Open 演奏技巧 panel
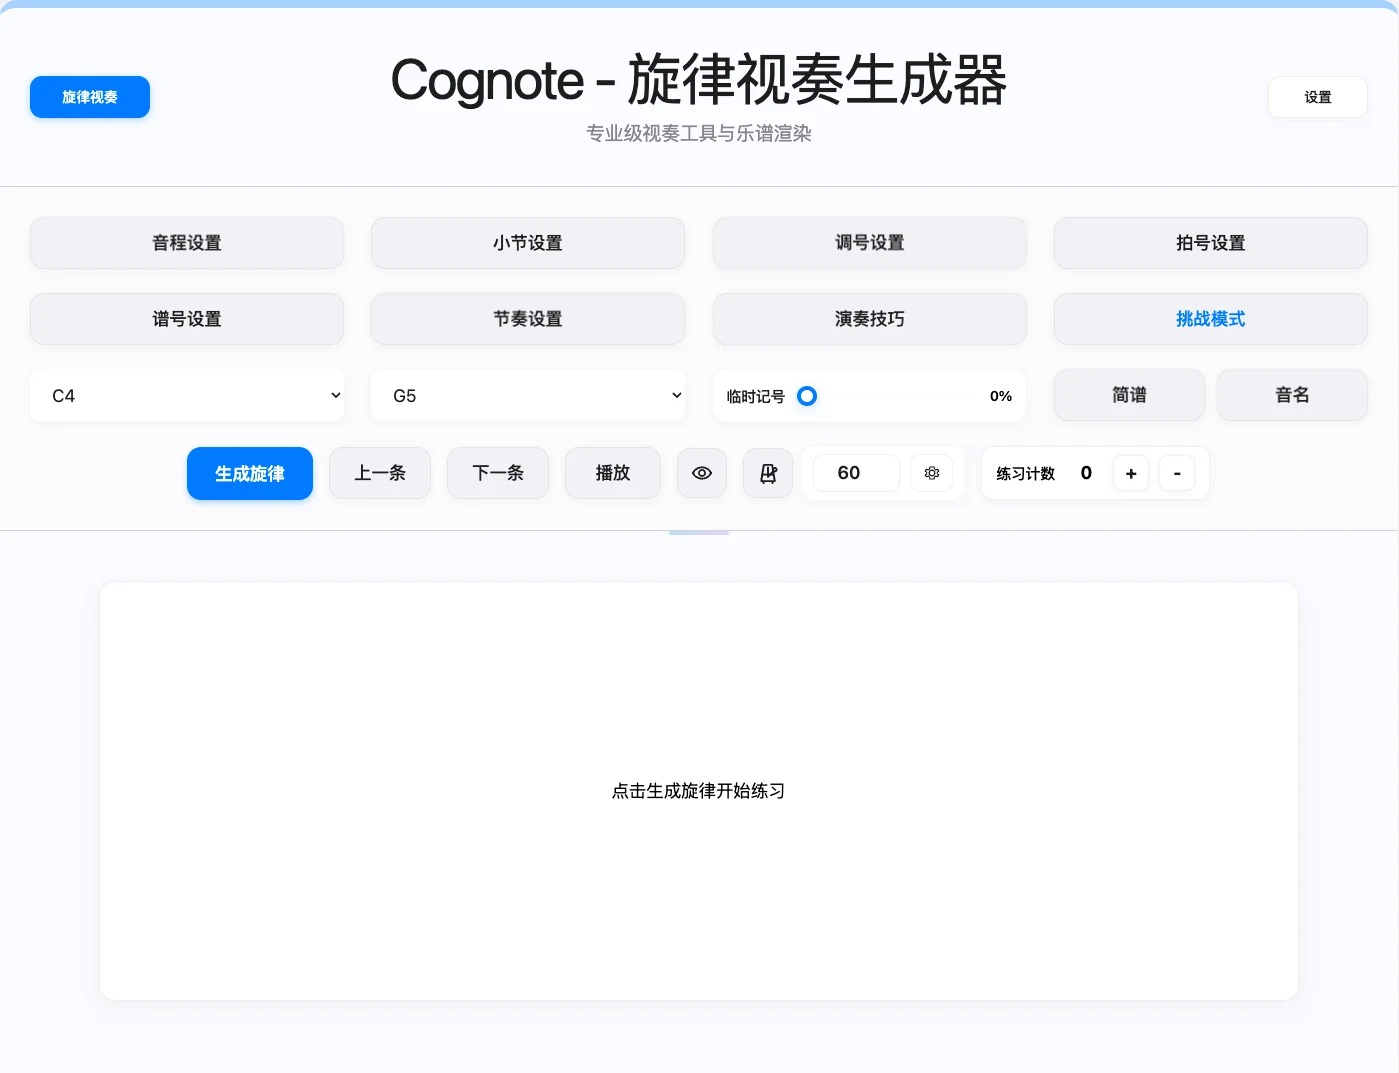The width and height of the screenshot is (1399, 1073). point(870,319)
